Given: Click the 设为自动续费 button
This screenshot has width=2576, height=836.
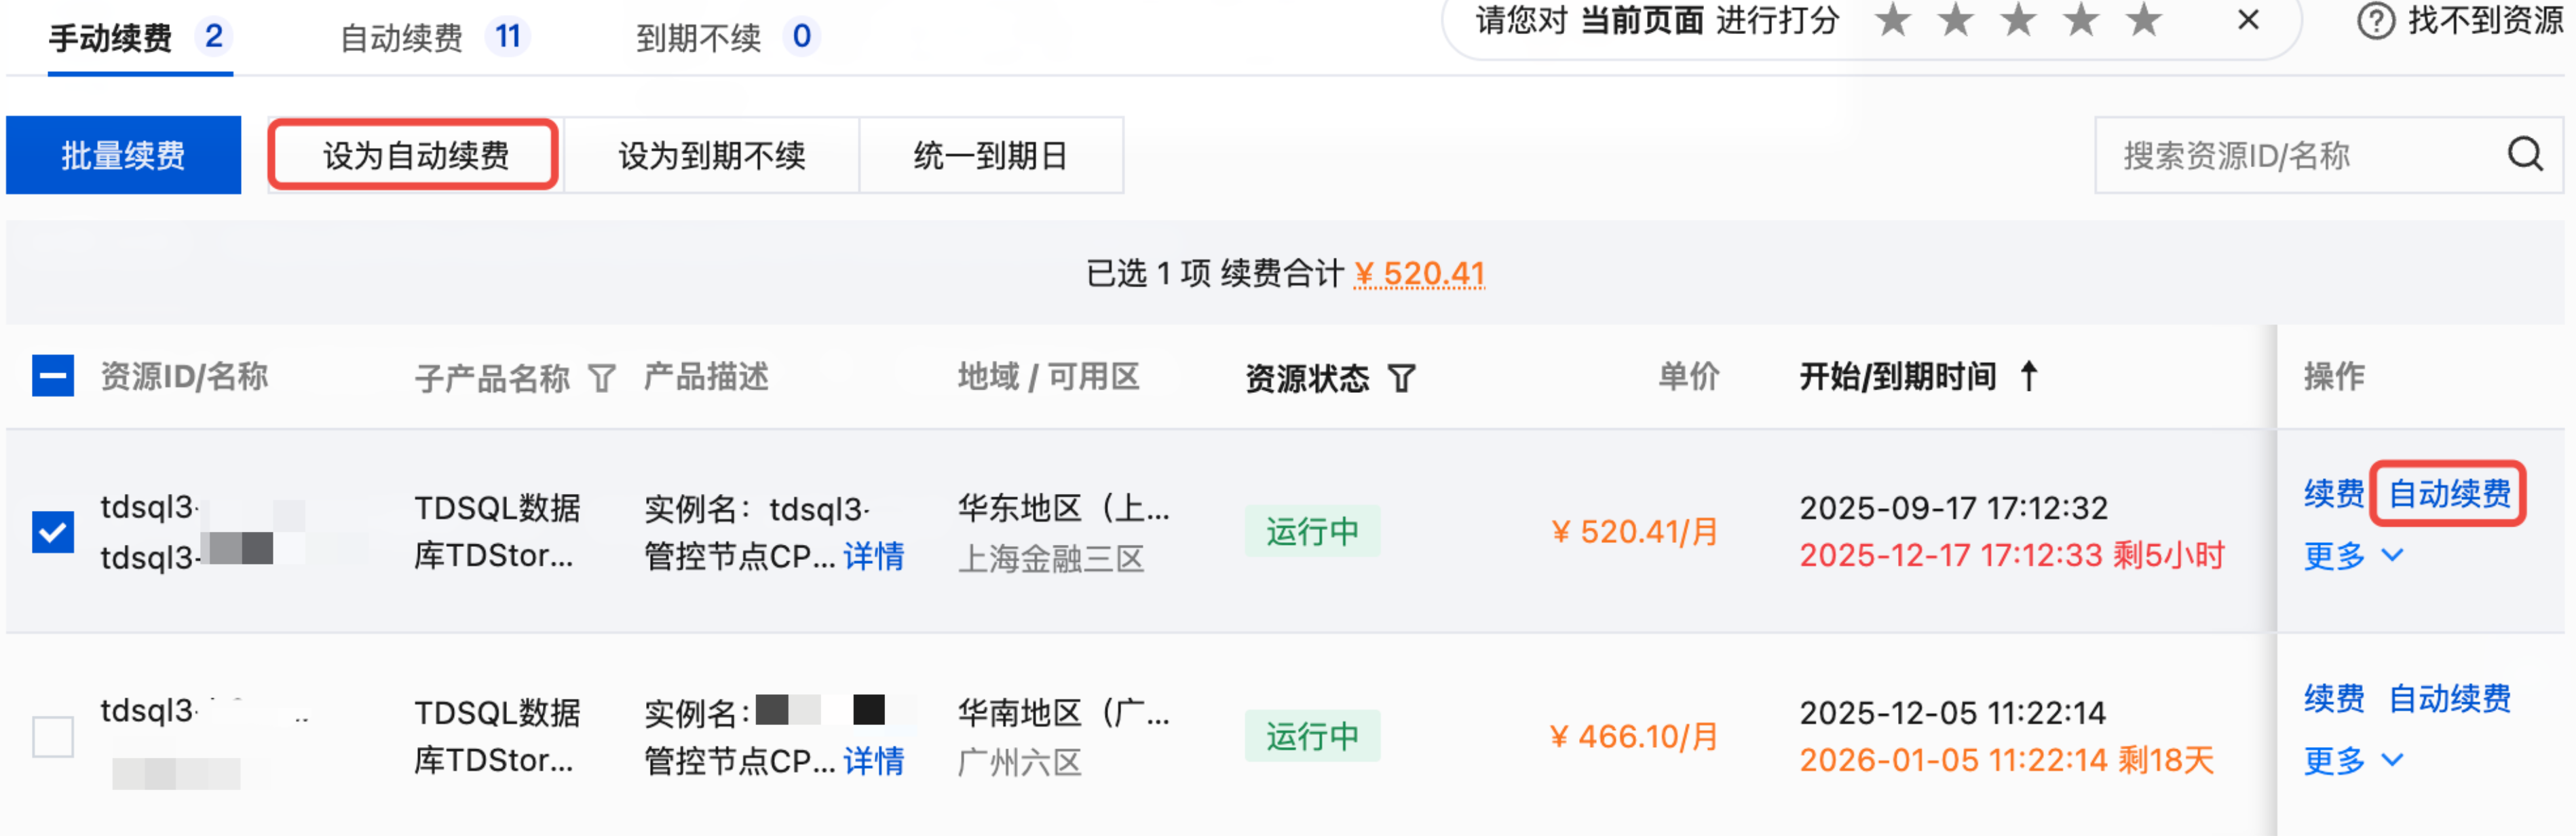Looking at the screenshot, I should (415, 155).
